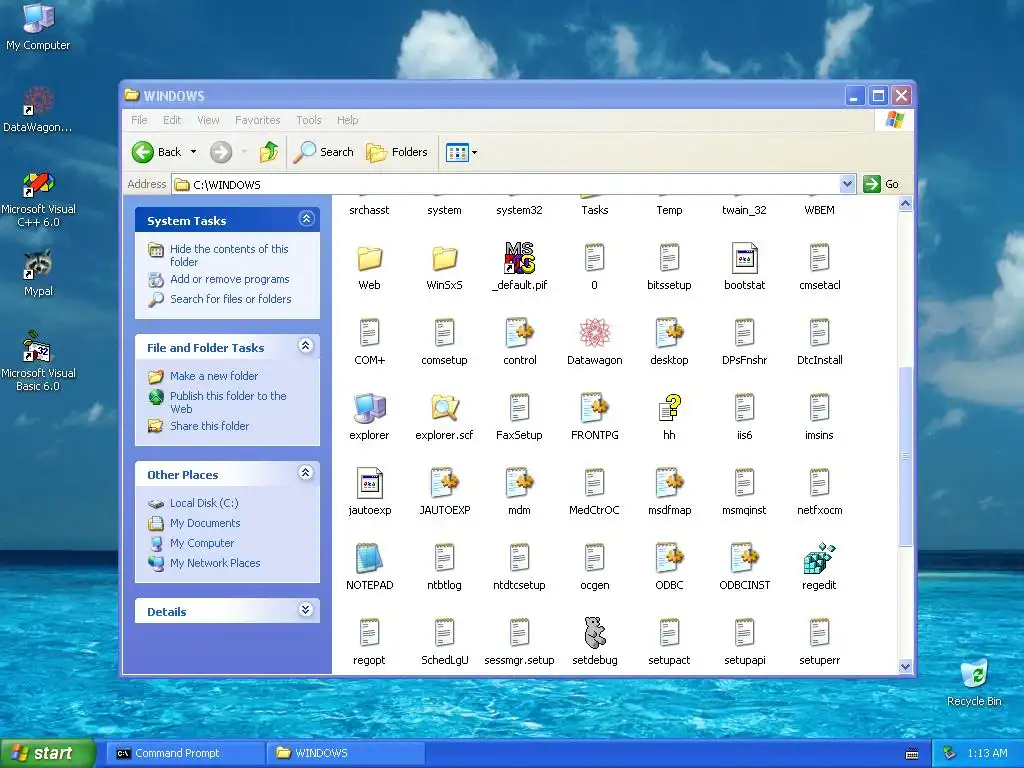Select the _default.pif shortcut icon
Viewport: 1024px width, 768px height.
coord(520,258)
